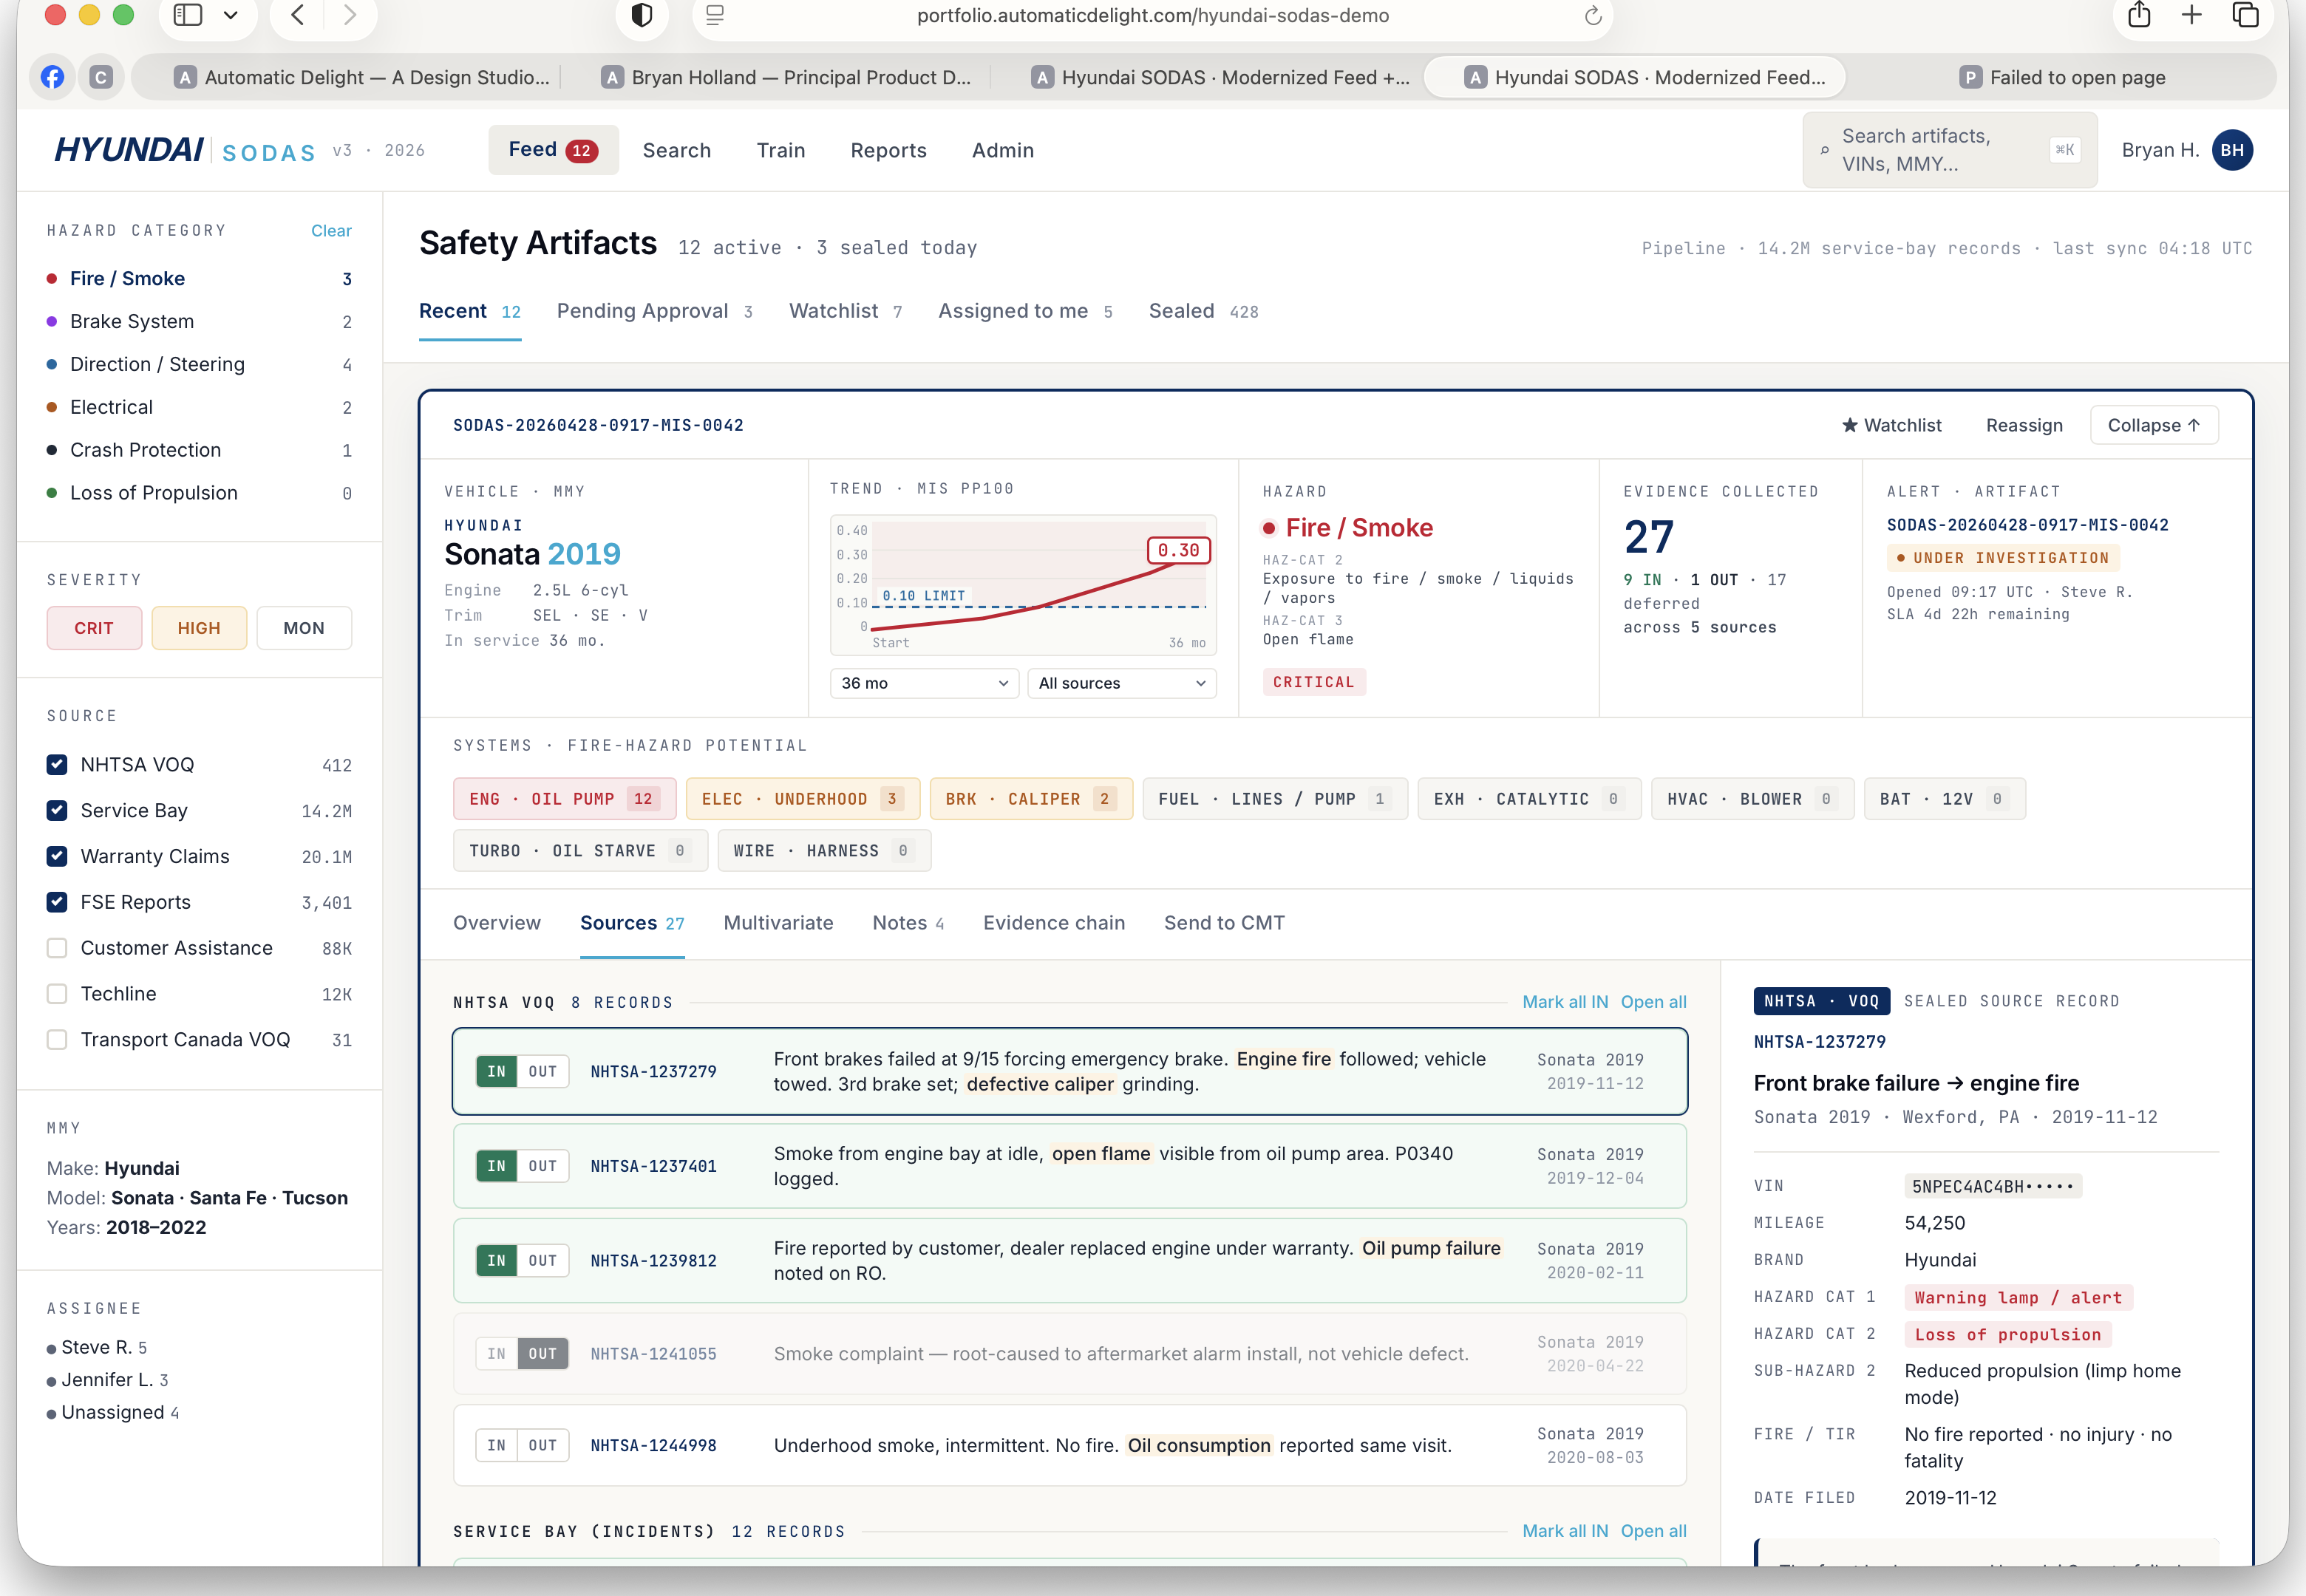
Task: Mark NHTSA-1244998 as IN
Action: [497, 1446]
